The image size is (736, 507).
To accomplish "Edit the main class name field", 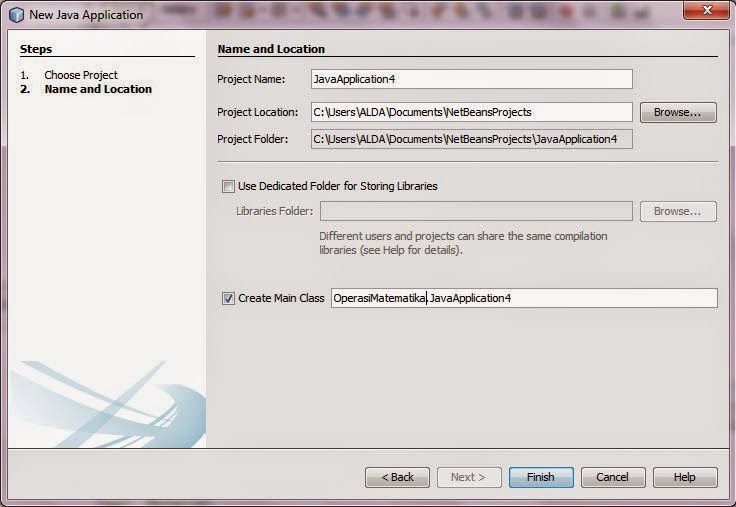I will [524, 298].
